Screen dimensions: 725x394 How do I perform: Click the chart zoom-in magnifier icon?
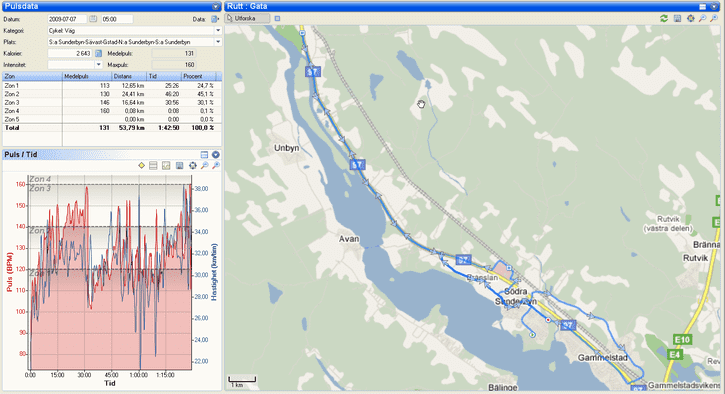(x=204, y=166)
